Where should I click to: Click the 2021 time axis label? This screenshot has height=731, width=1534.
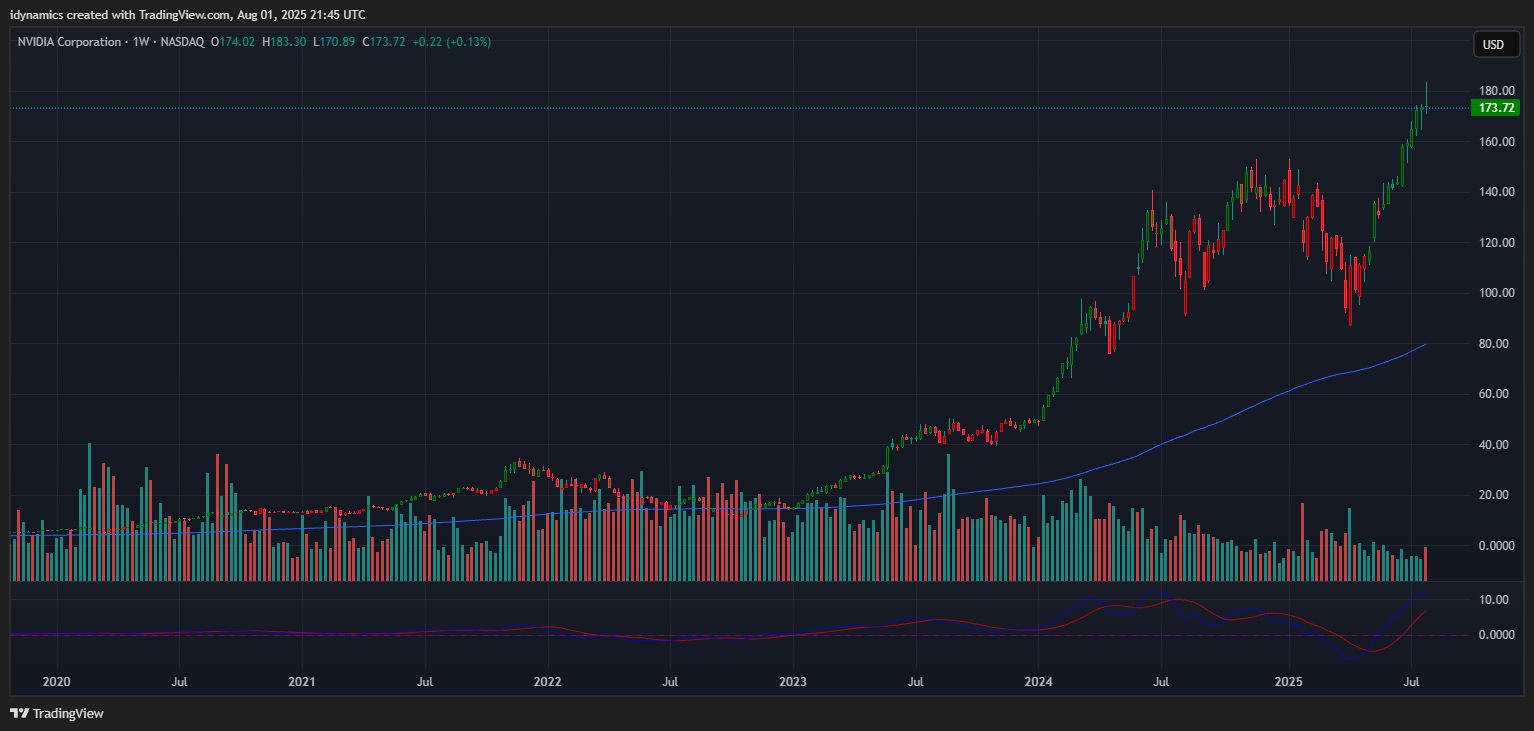tap(301, 682)
